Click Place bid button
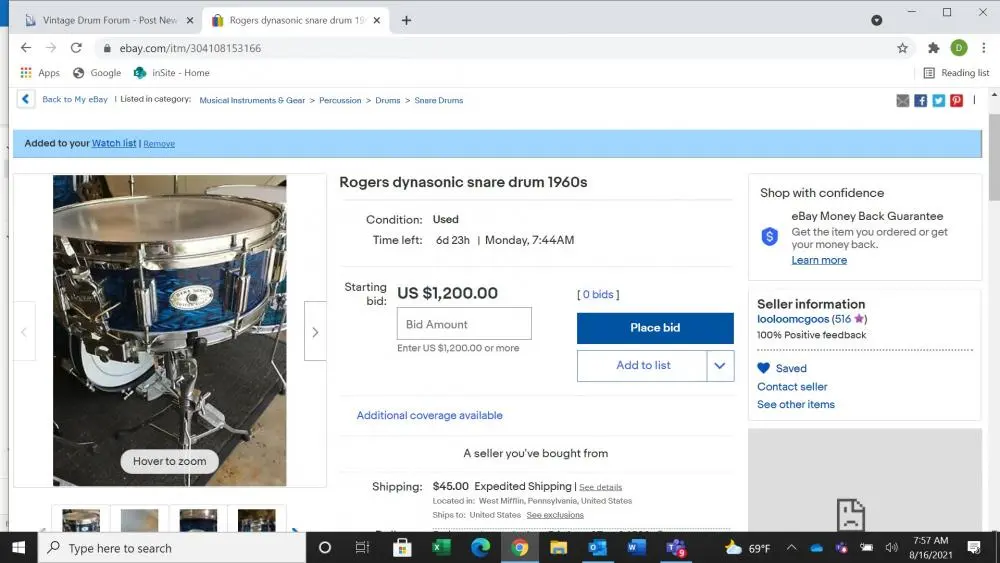This screenshot has width=1000, height=563. pos(655,328)
